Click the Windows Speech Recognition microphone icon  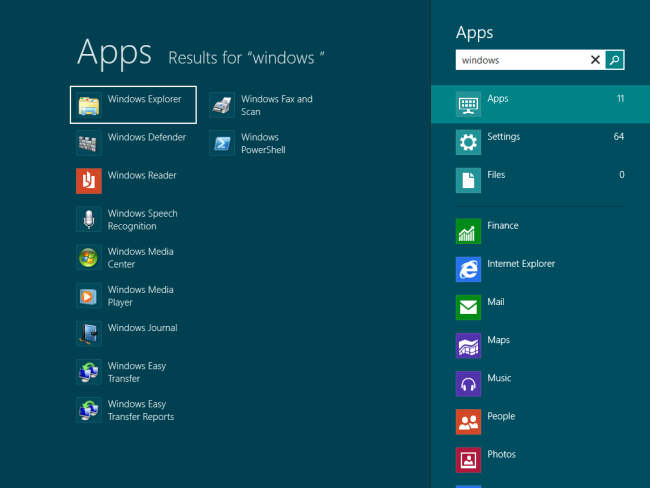89,219
